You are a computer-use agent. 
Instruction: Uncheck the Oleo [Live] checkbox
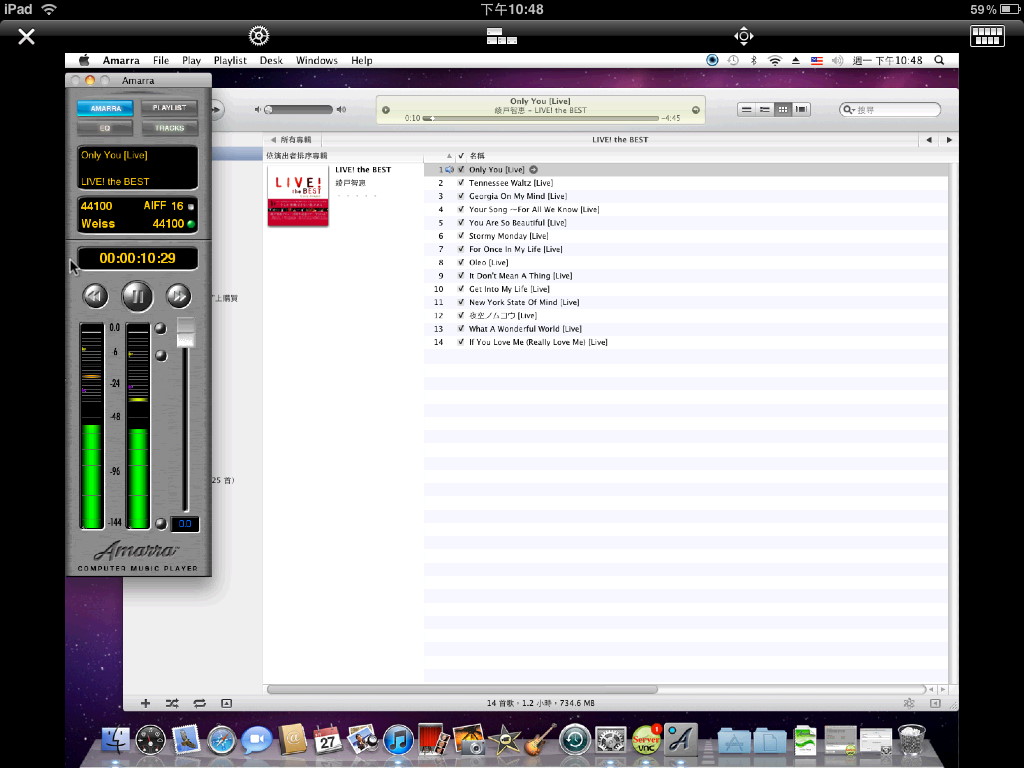click(461, 262)
